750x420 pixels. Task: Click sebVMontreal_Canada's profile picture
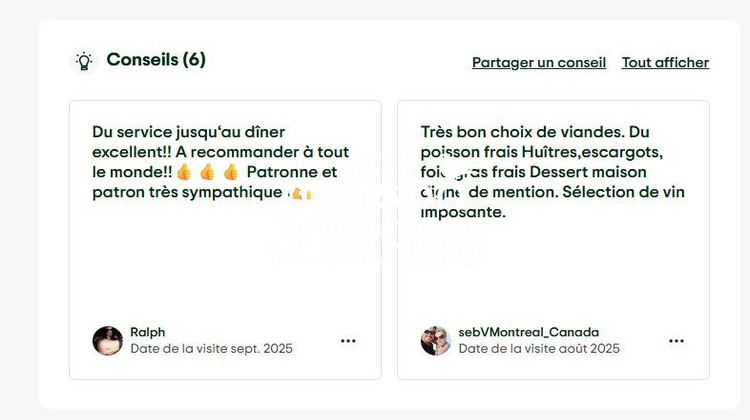pyautogui.click(x=436, y=341)
